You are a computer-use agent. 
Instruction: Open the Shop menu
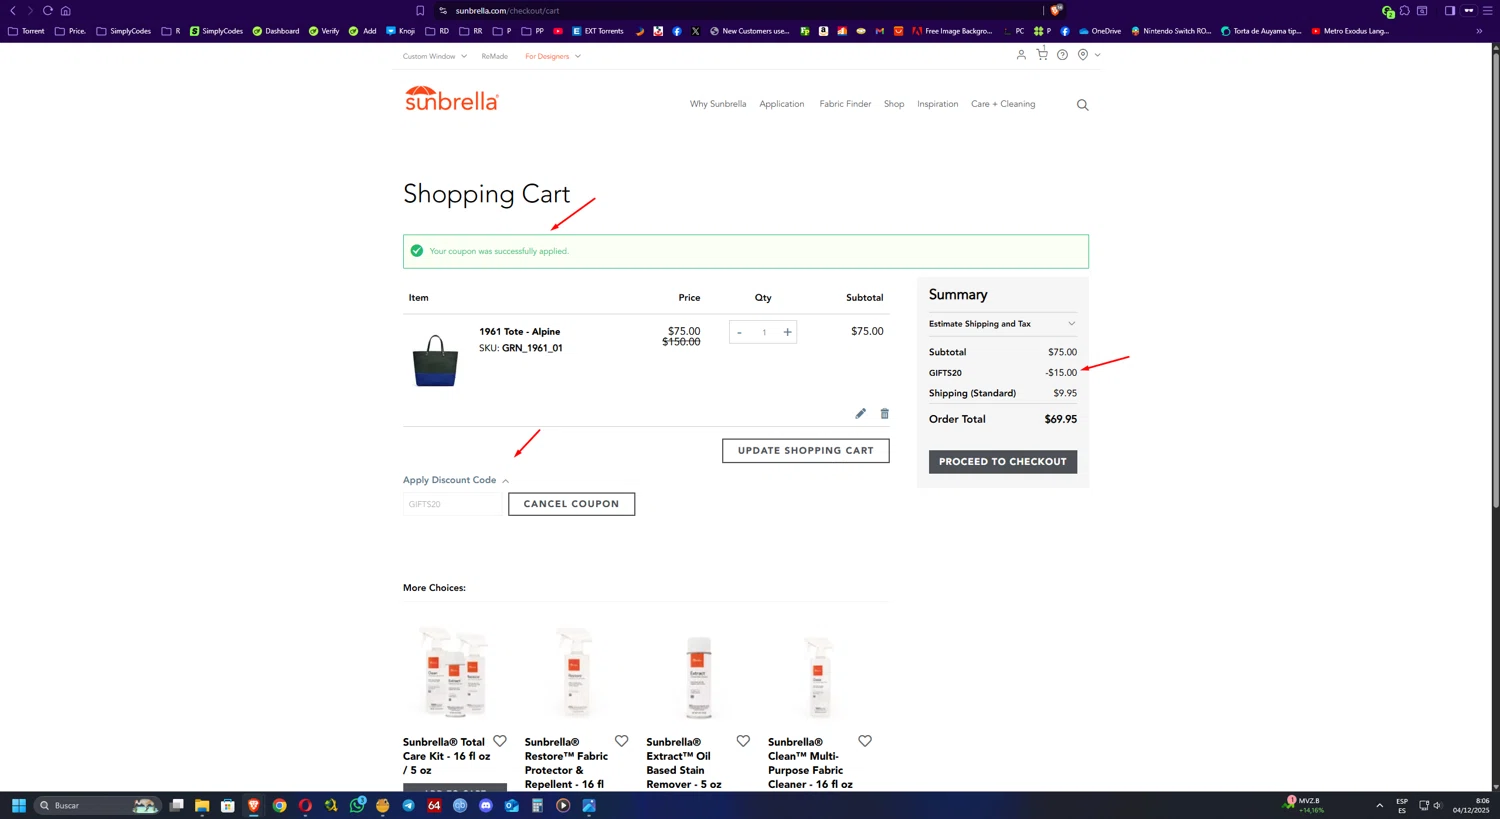[894, 104]
